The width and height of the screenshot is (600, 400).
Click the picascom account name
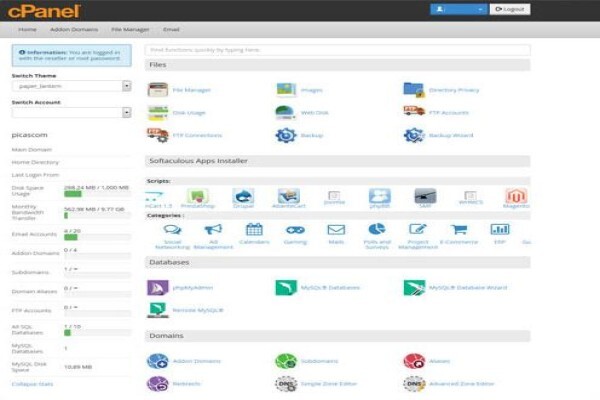pos(29,135)
